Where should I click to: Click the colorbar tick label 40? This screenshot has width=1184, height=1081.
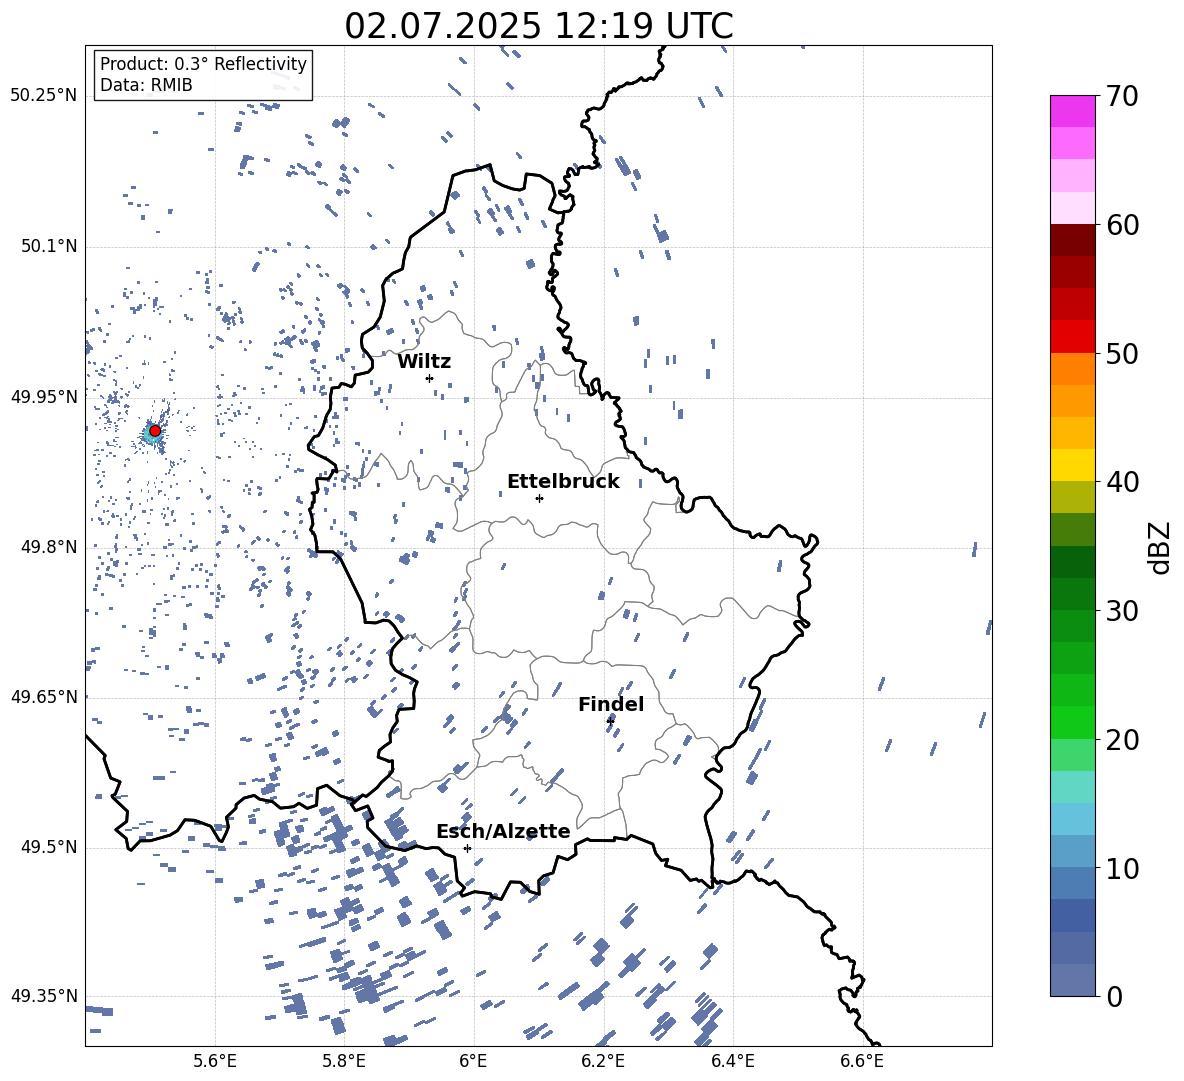[1122, 482]
